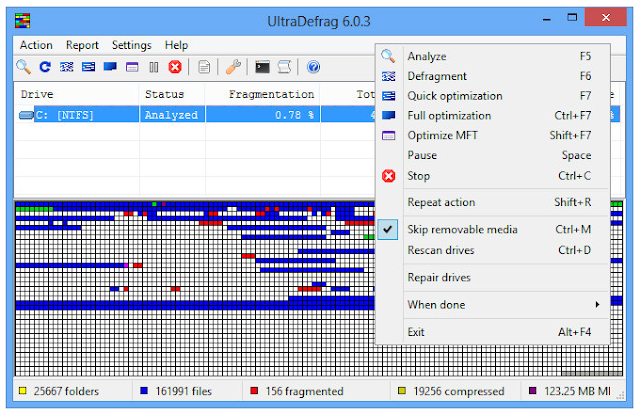Screen dimensions: 640x415
Task: Click the boot time script toolbar icon
Action: click(284, 67)
